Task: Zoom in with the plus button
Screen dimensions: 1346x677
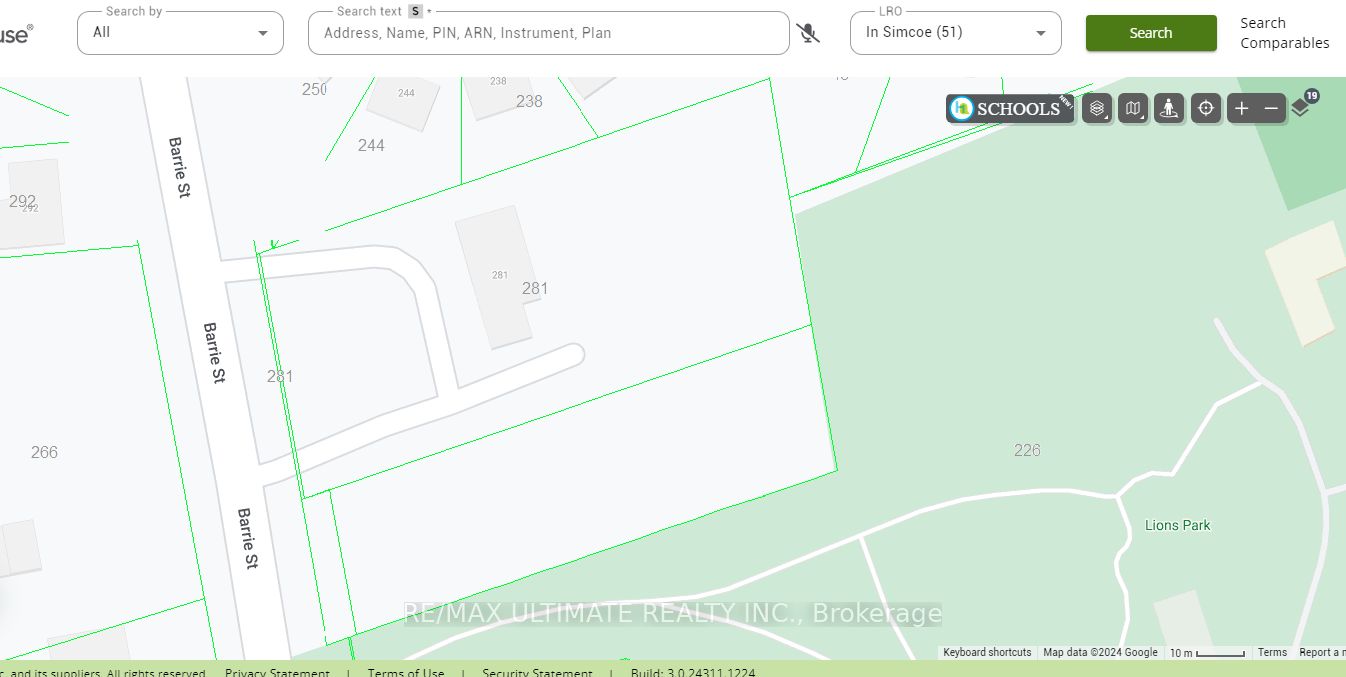Action: (1241, 108)
